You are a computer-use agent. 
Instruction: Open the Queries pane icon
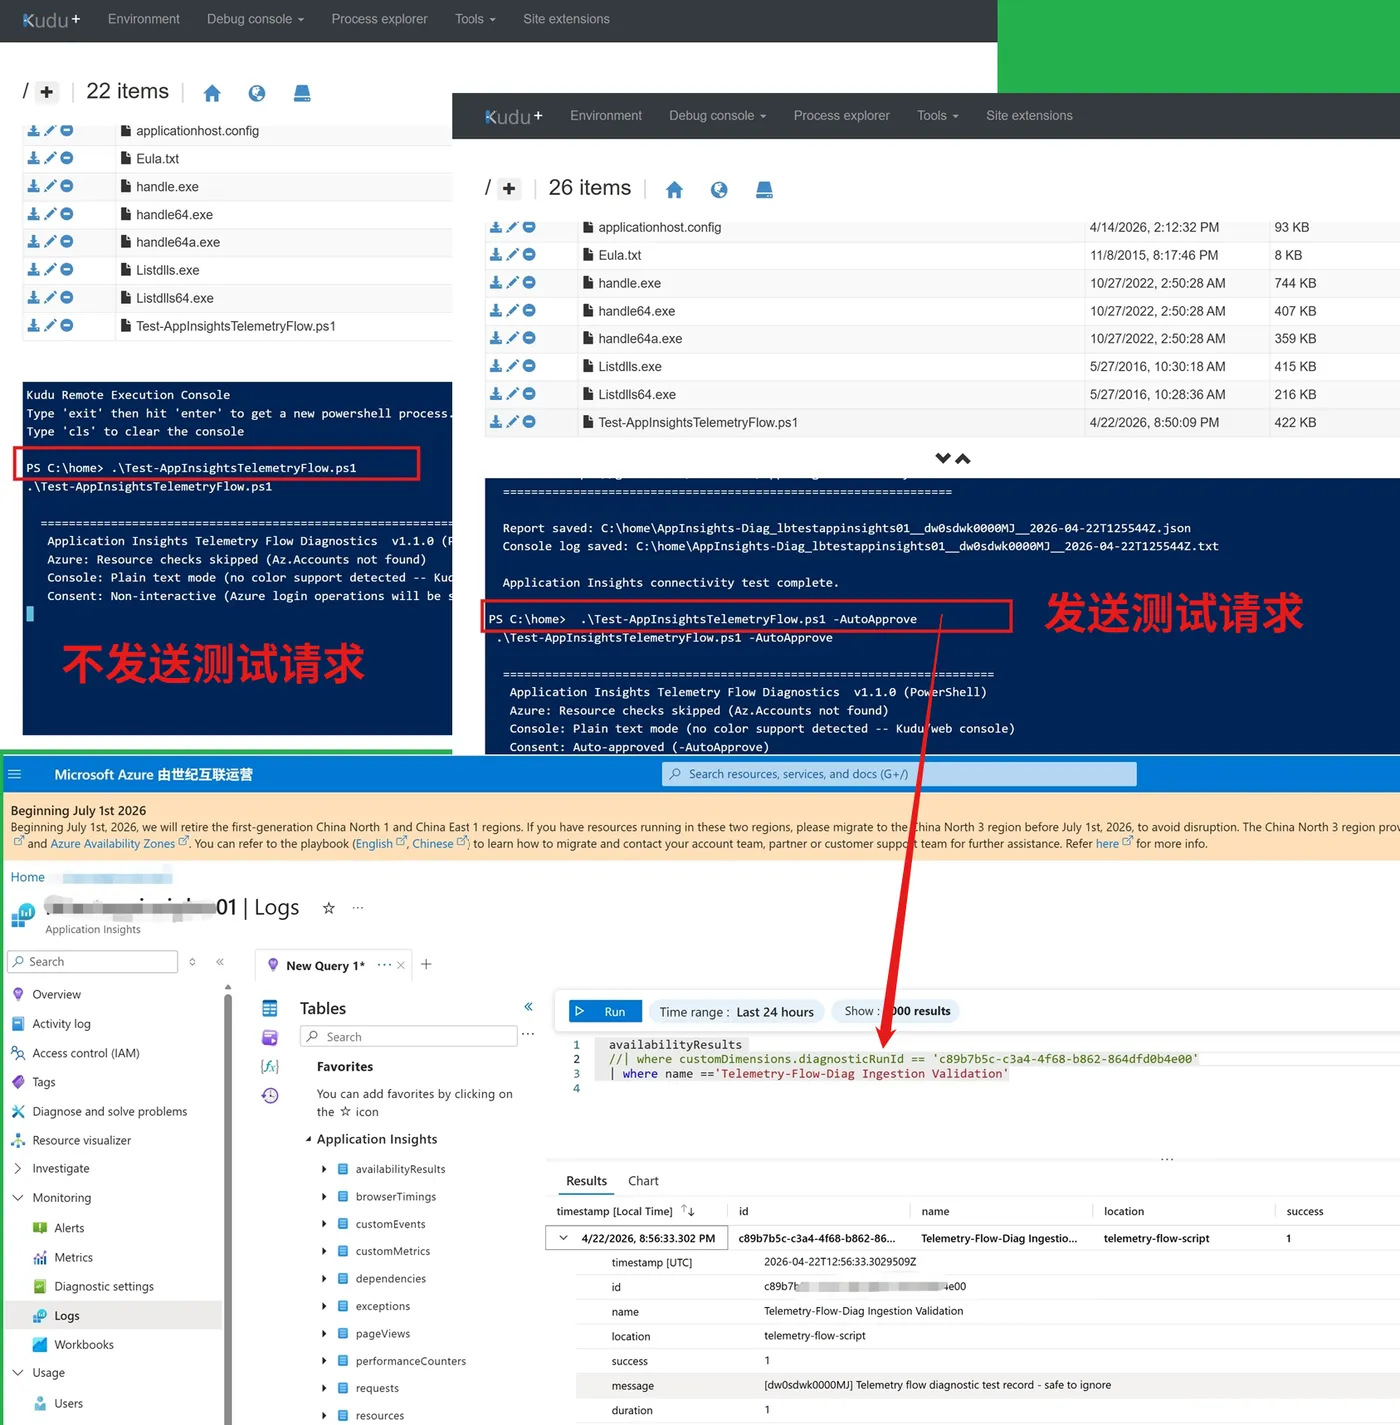(x=270, y=1037)
